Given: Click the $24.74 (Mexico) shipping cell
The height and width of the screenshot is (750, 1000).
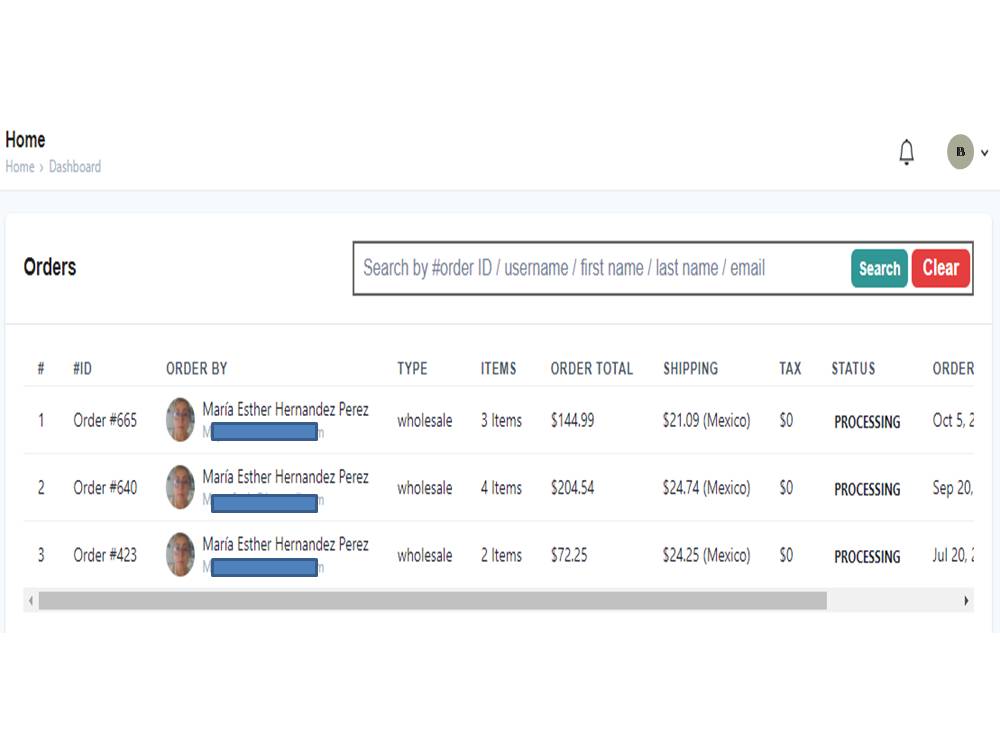Looking at the screenshot, I should click(707, 488).
